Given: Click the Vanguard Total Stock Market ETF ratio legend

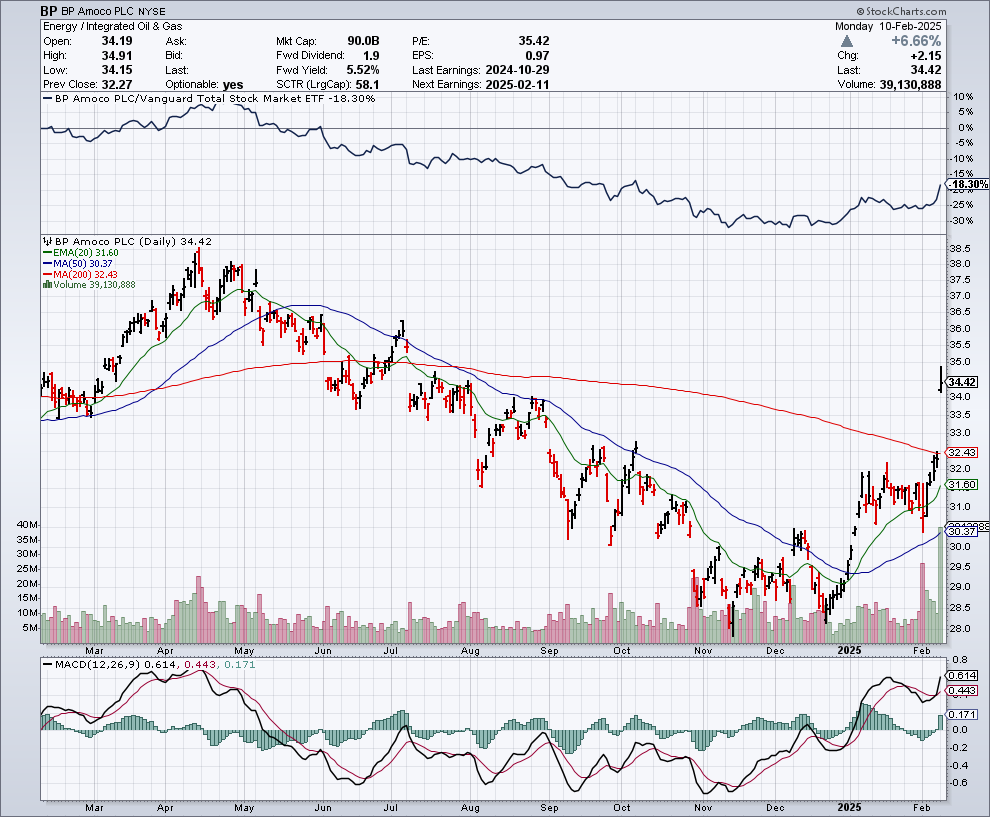Looking at the screenshot, I should pos(208,98).
